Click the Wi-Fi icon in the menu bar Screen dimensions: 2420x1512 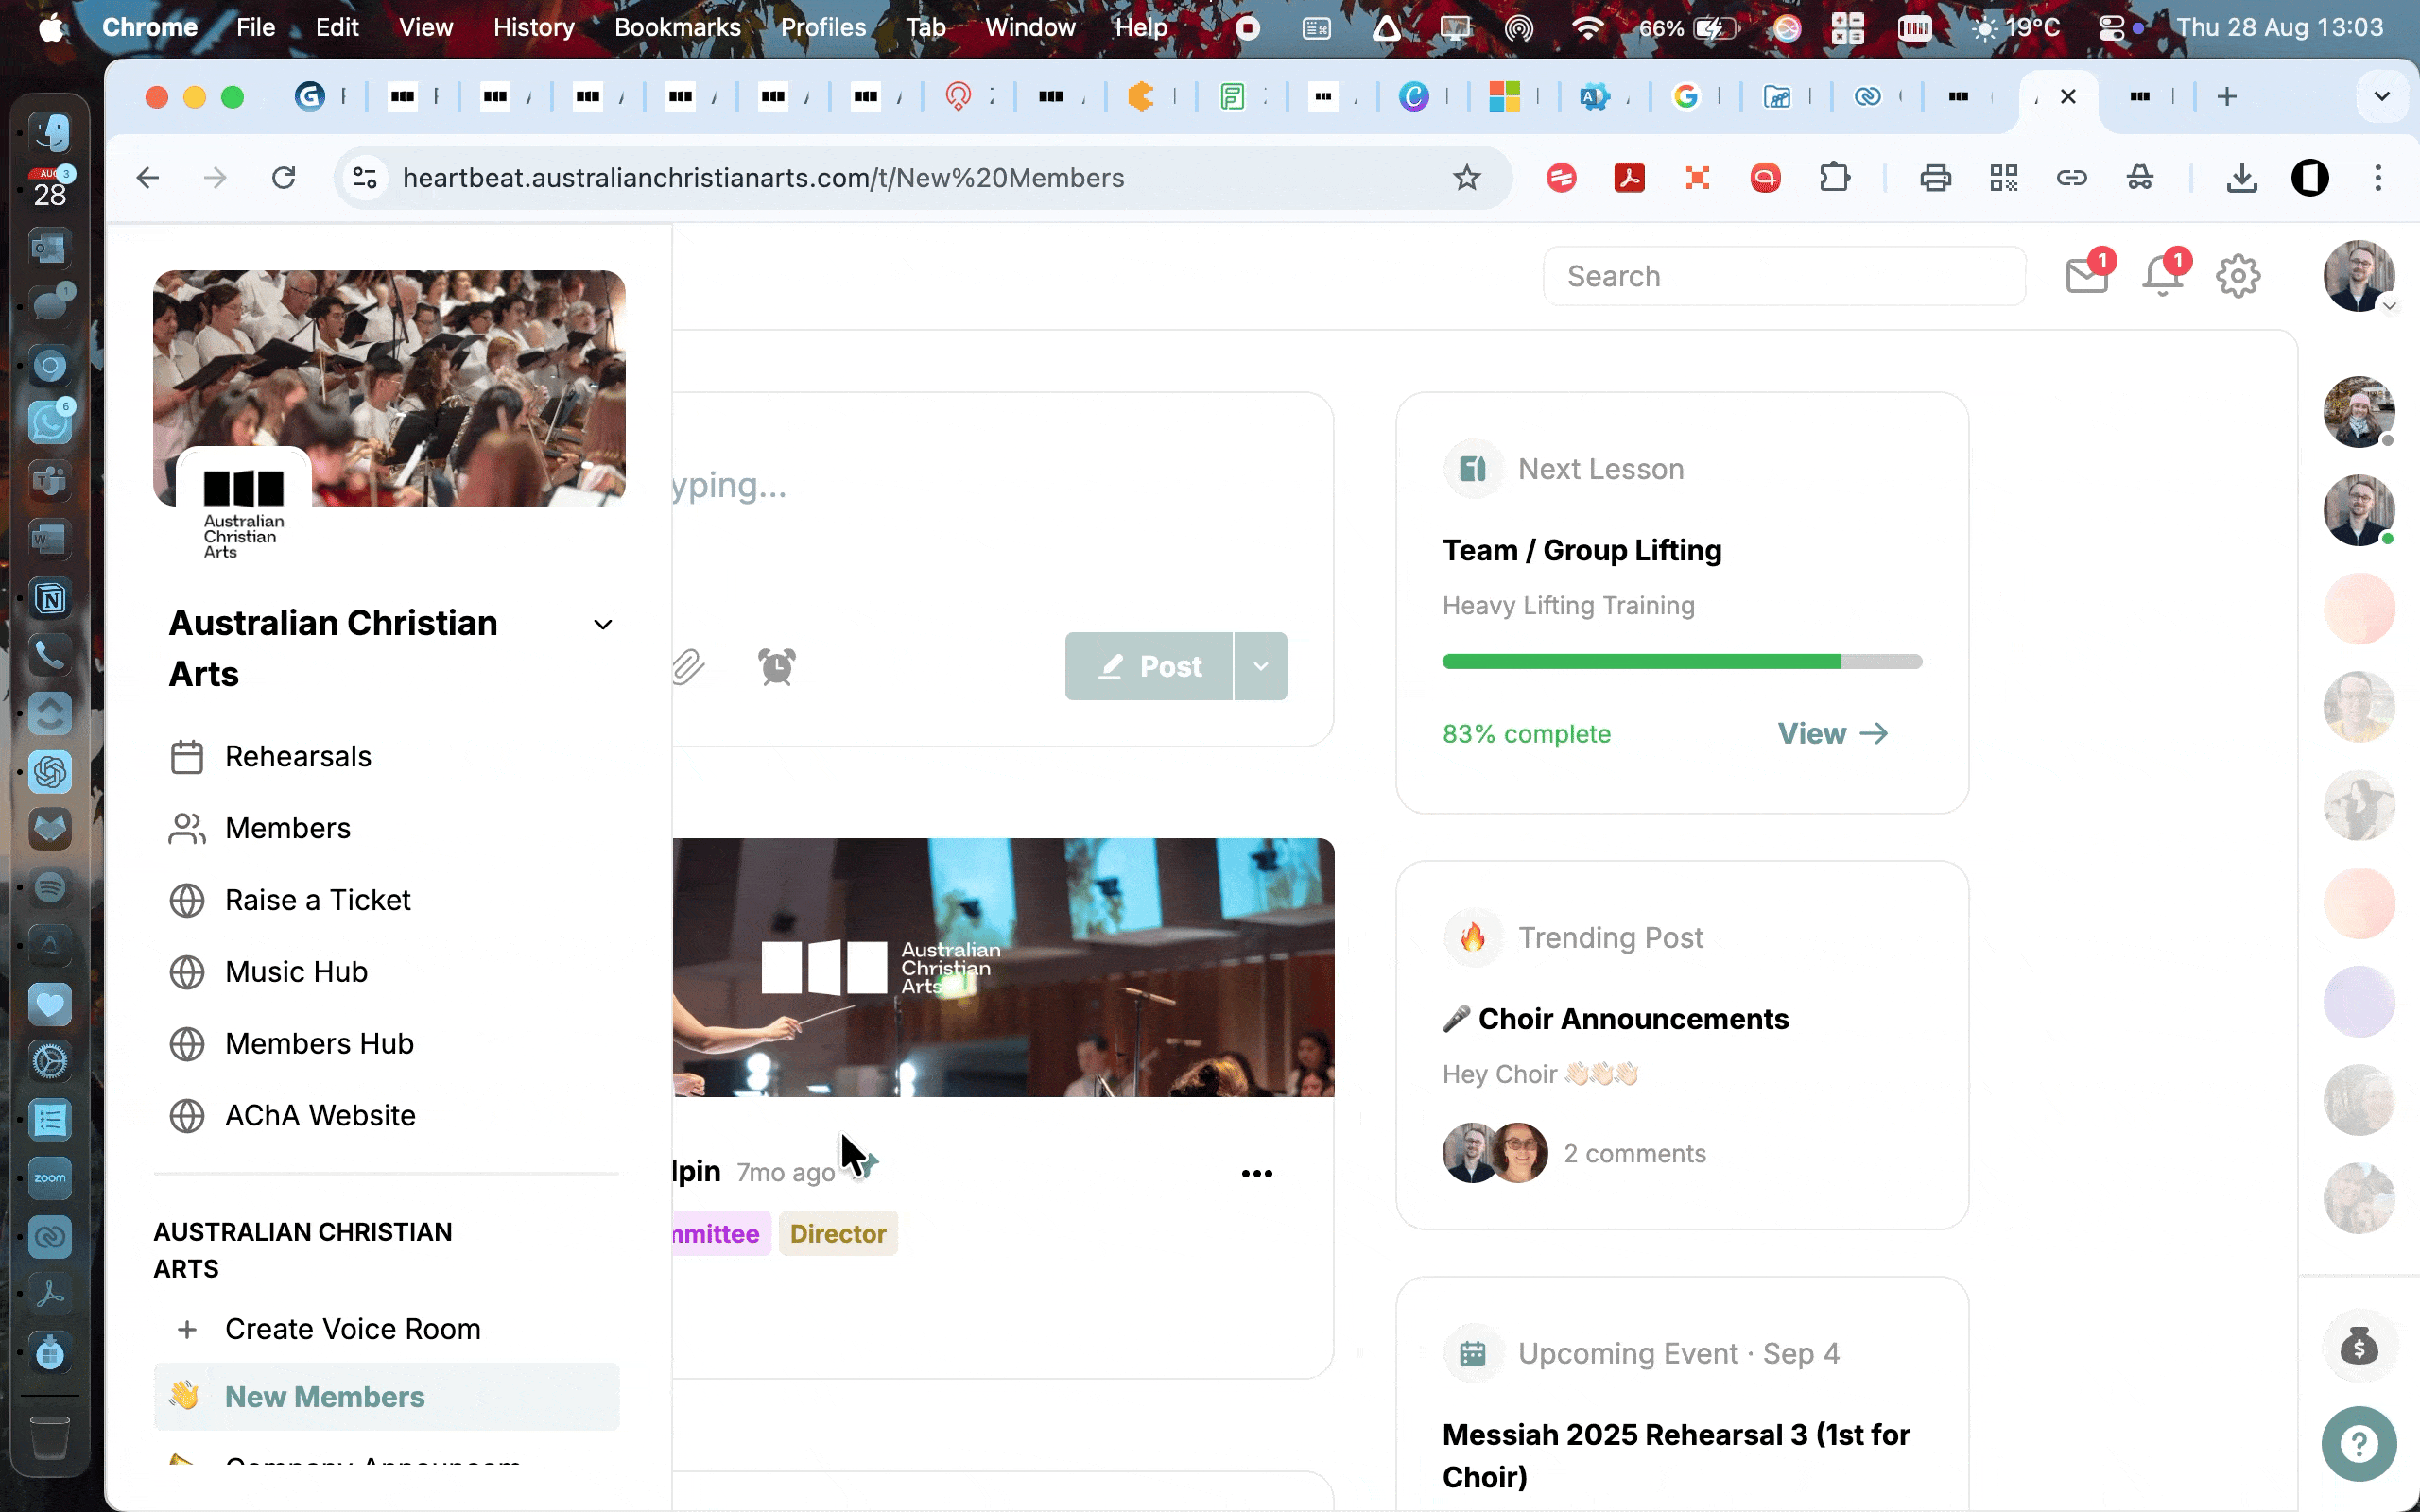coord(1587,27)
